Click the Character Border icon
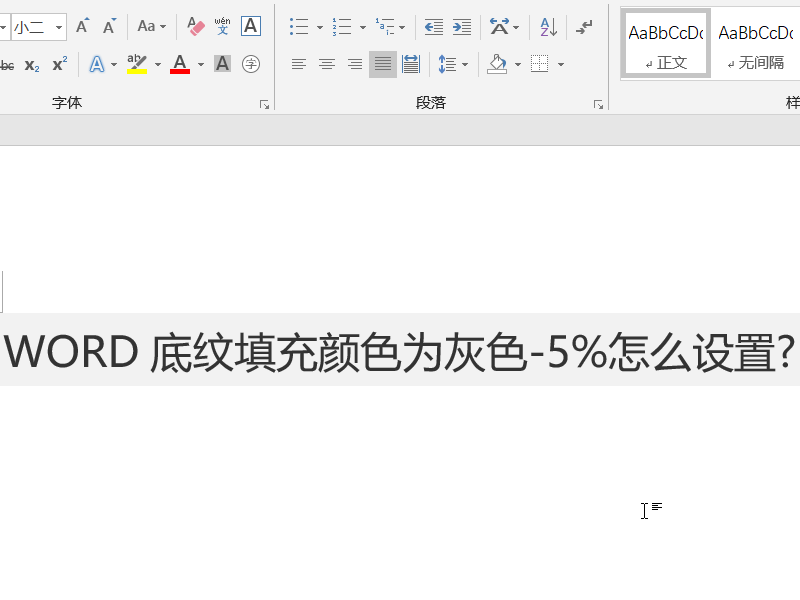800x600 pixels. pyautogui.click(x=251, y=26)
